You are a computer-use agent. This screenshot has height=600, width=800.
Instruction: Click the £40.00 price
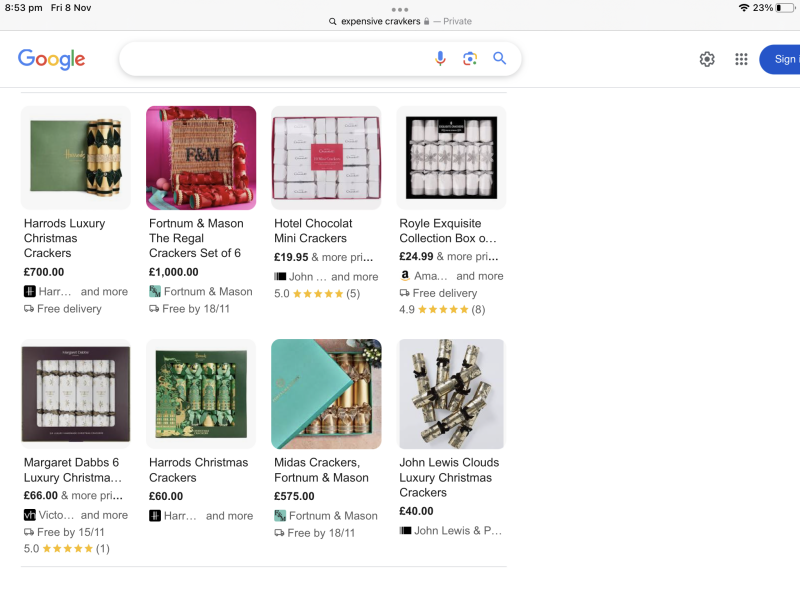tap(416, 511)
